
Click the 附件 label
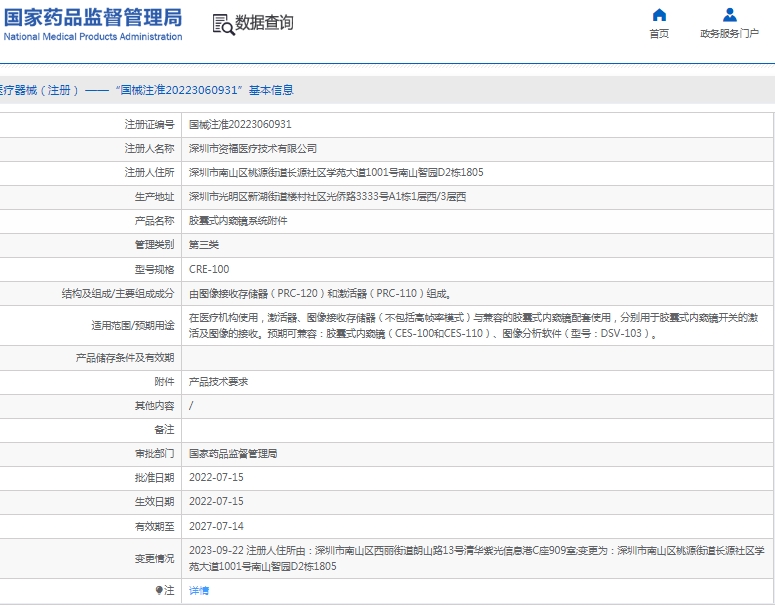(164, 382)
